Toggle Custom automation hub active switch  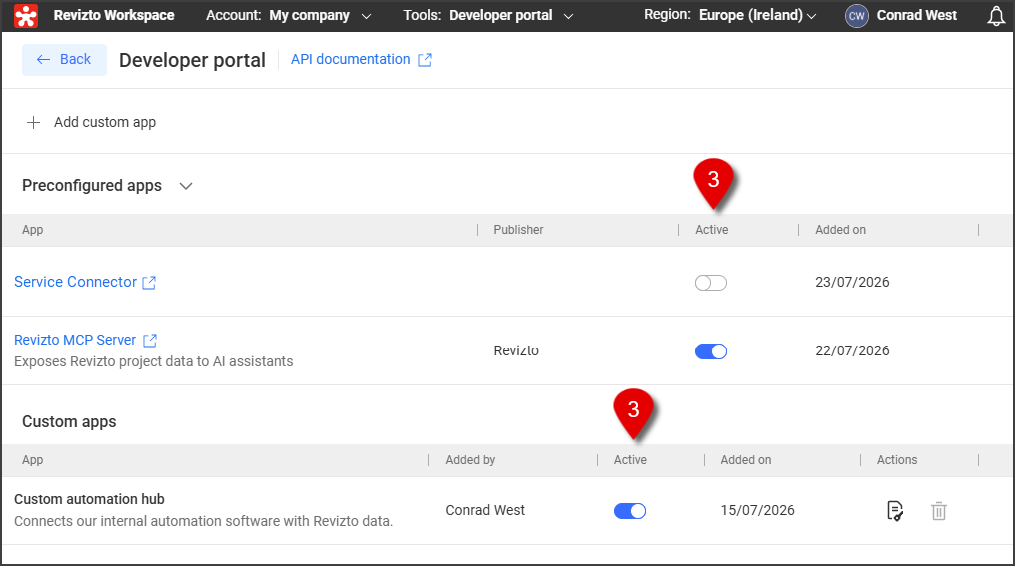(x=630, y=511)
